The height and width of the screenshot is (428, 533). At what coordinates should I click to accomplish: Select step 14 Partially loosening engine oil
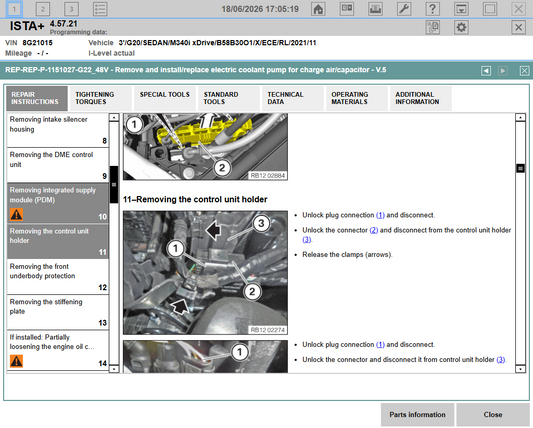[x=58, y=350]
